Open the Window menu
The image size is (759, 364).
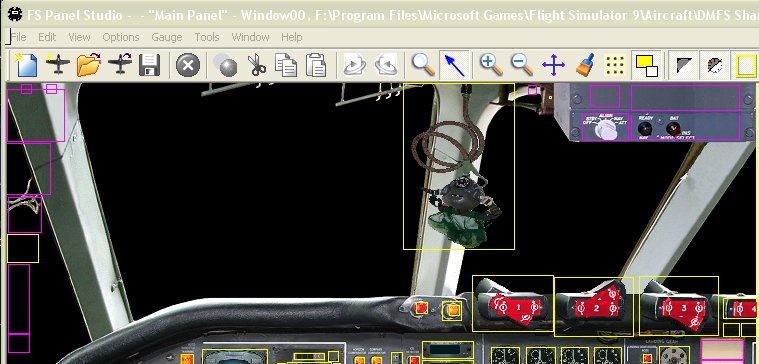pos(250,37)
